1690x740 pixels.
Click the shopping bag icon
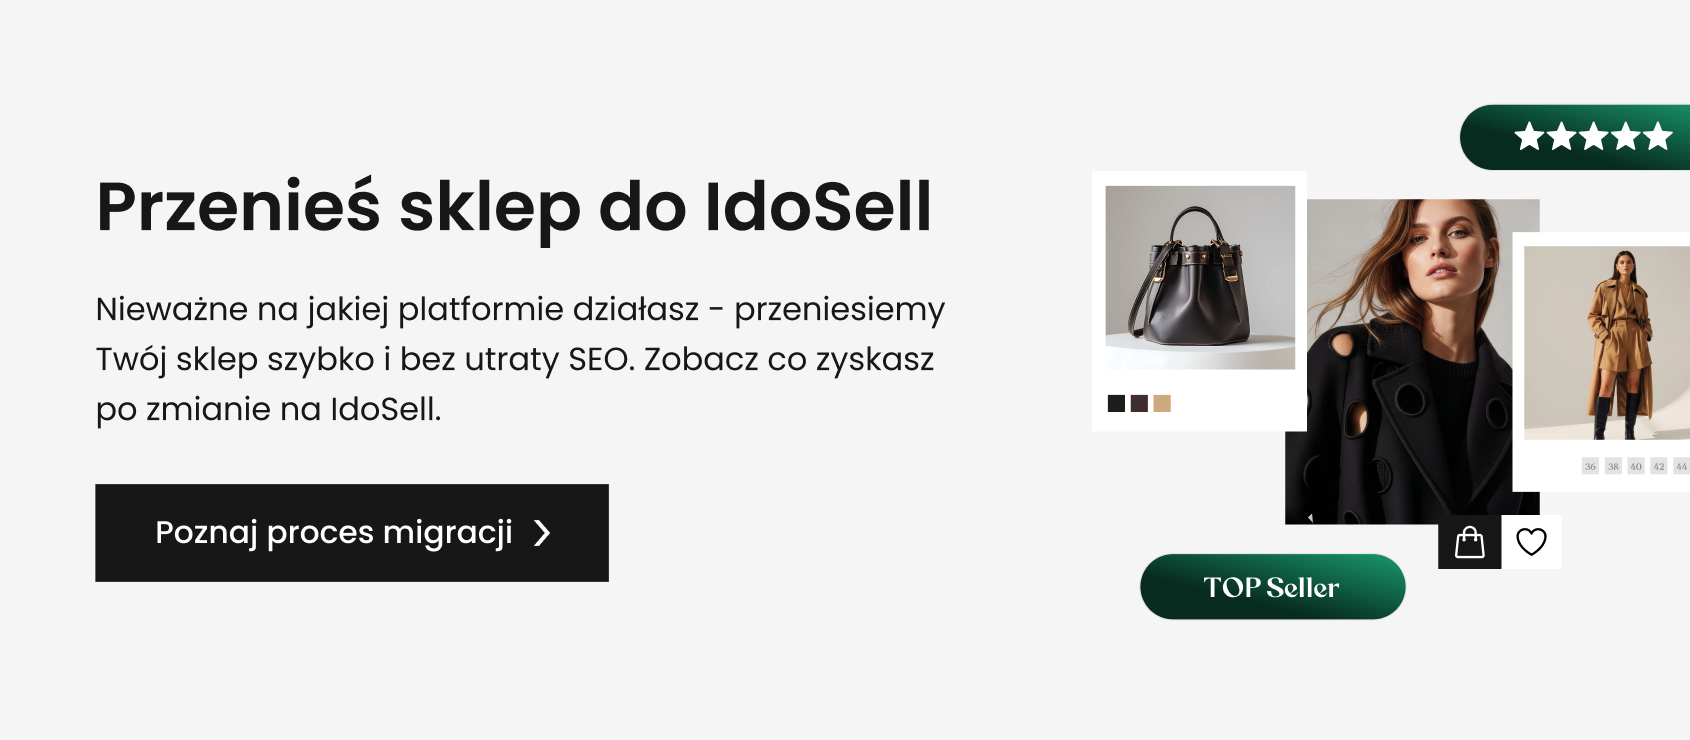click(1469, 542)
